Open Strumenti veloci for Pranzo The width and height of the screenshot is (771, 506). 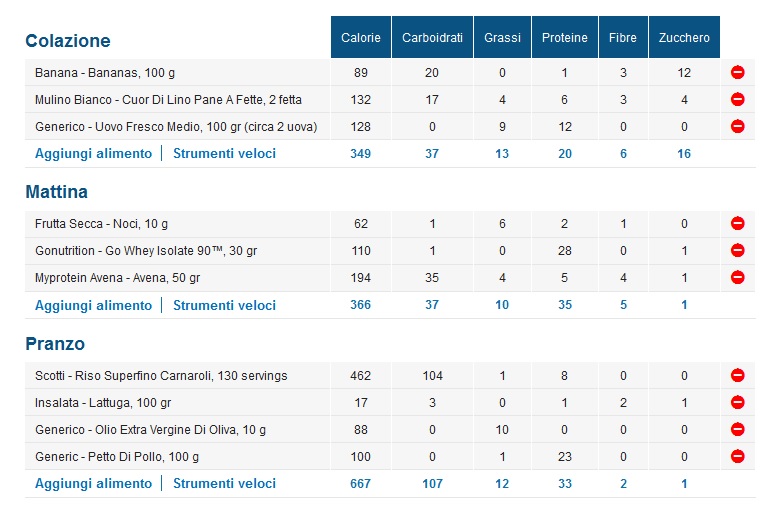(x=224, y=484)
